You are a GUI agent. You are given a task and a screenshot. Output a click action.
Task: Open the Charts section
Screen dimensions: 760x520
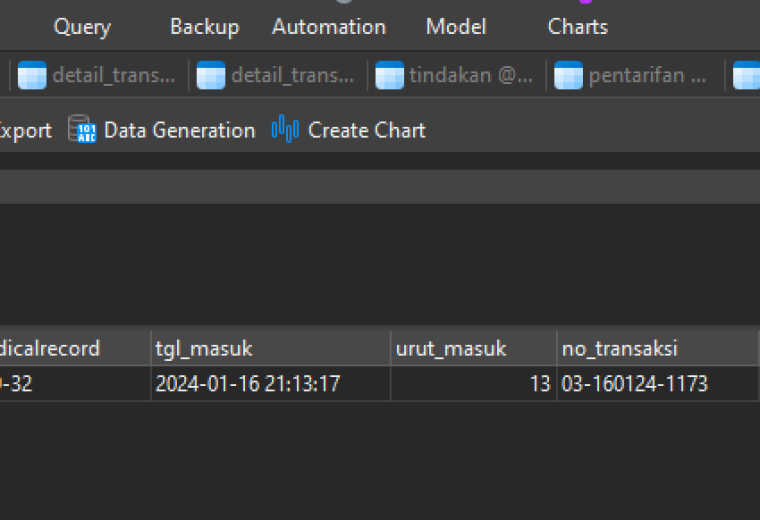pos(578,27)
